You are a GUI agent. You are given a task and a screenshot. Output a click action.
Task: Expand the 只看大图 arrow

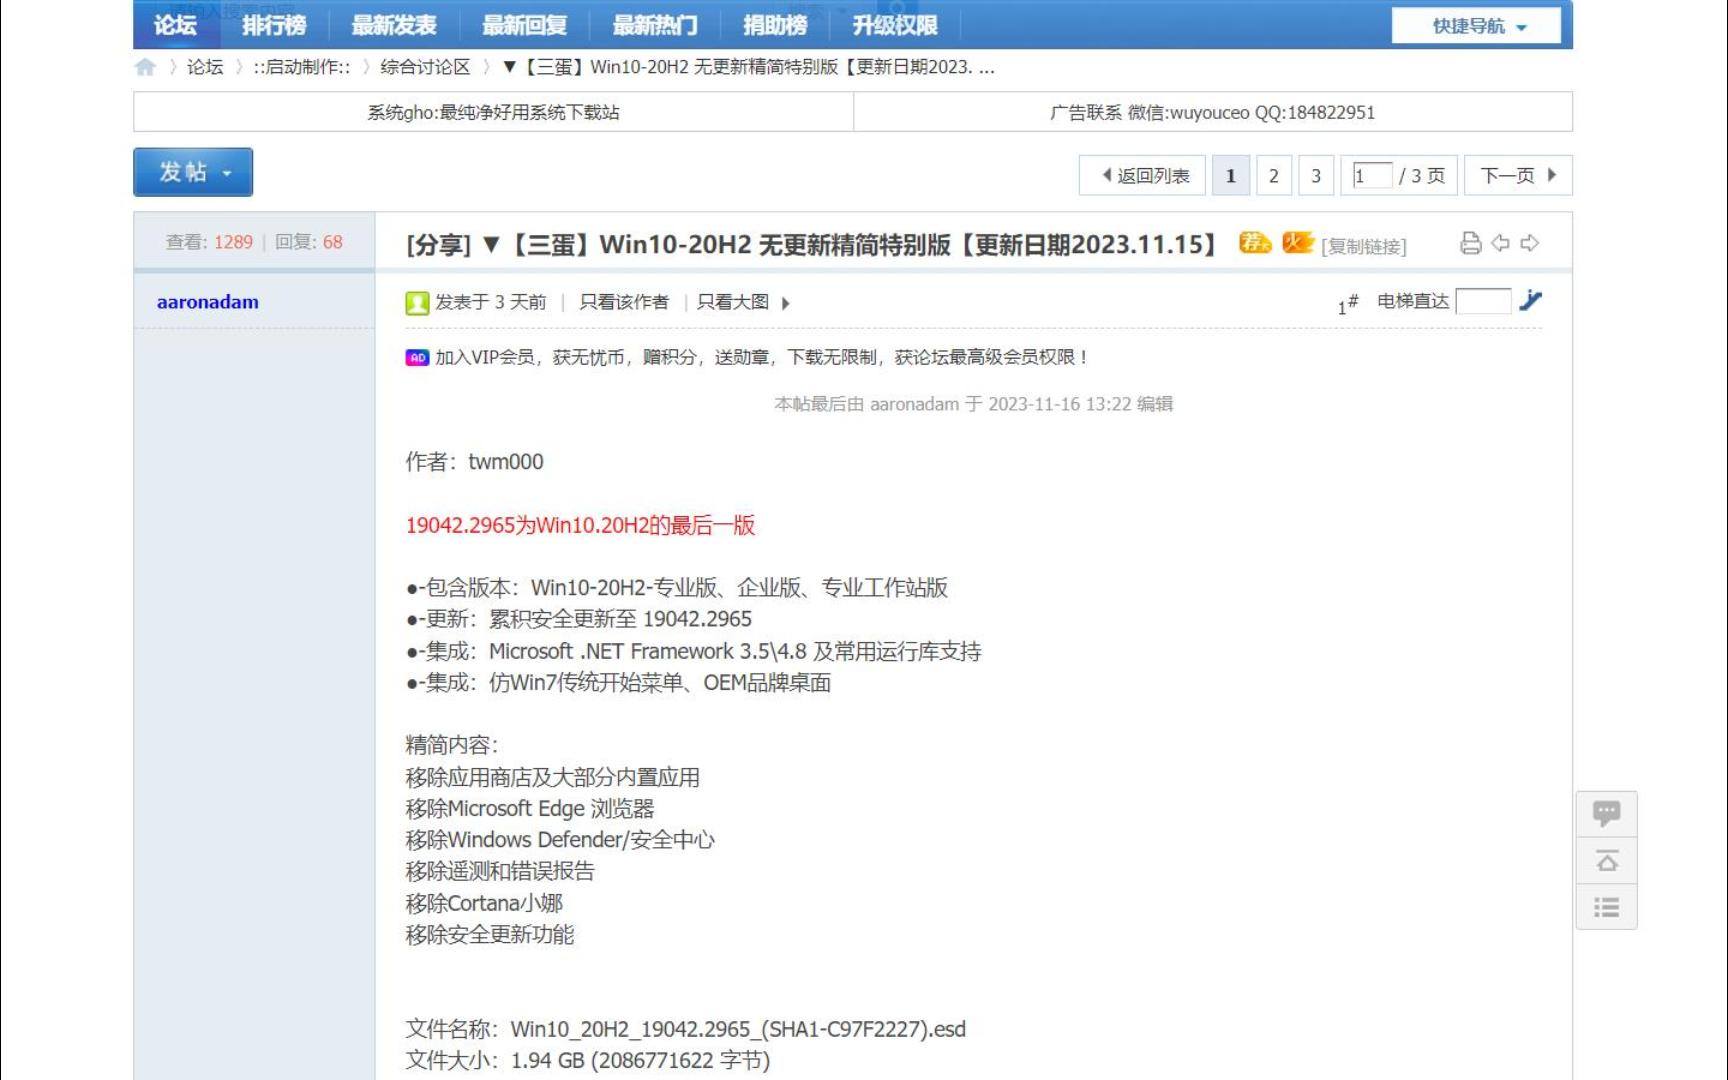786,303
